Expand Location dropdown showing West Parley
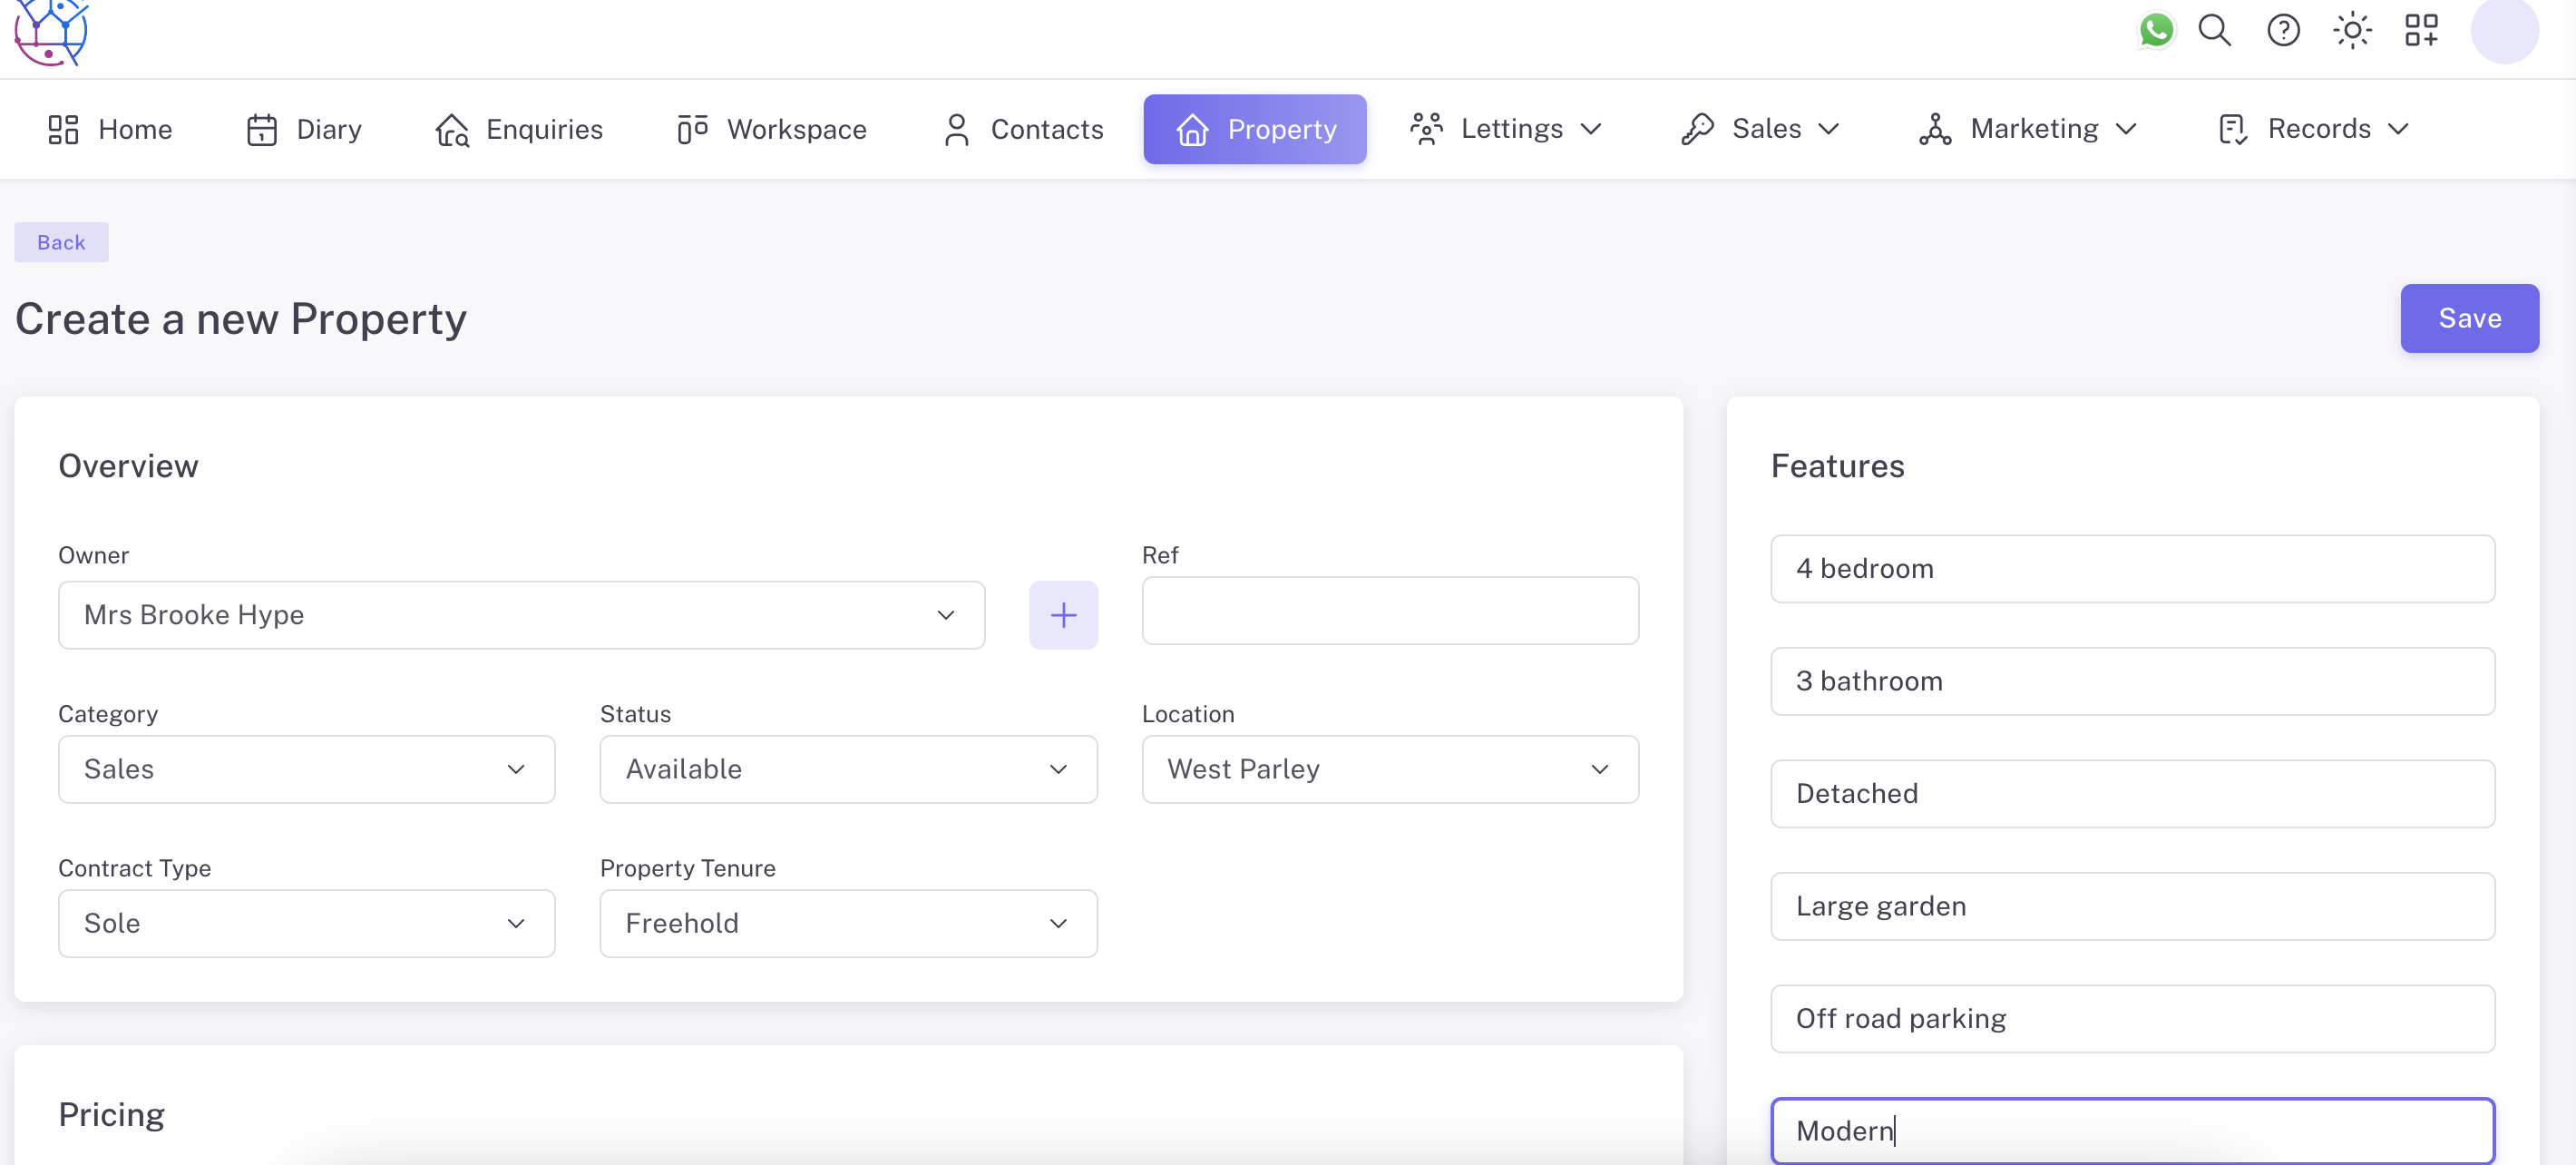Viewport: 2576px width, 1165px height. (1389, 769)
